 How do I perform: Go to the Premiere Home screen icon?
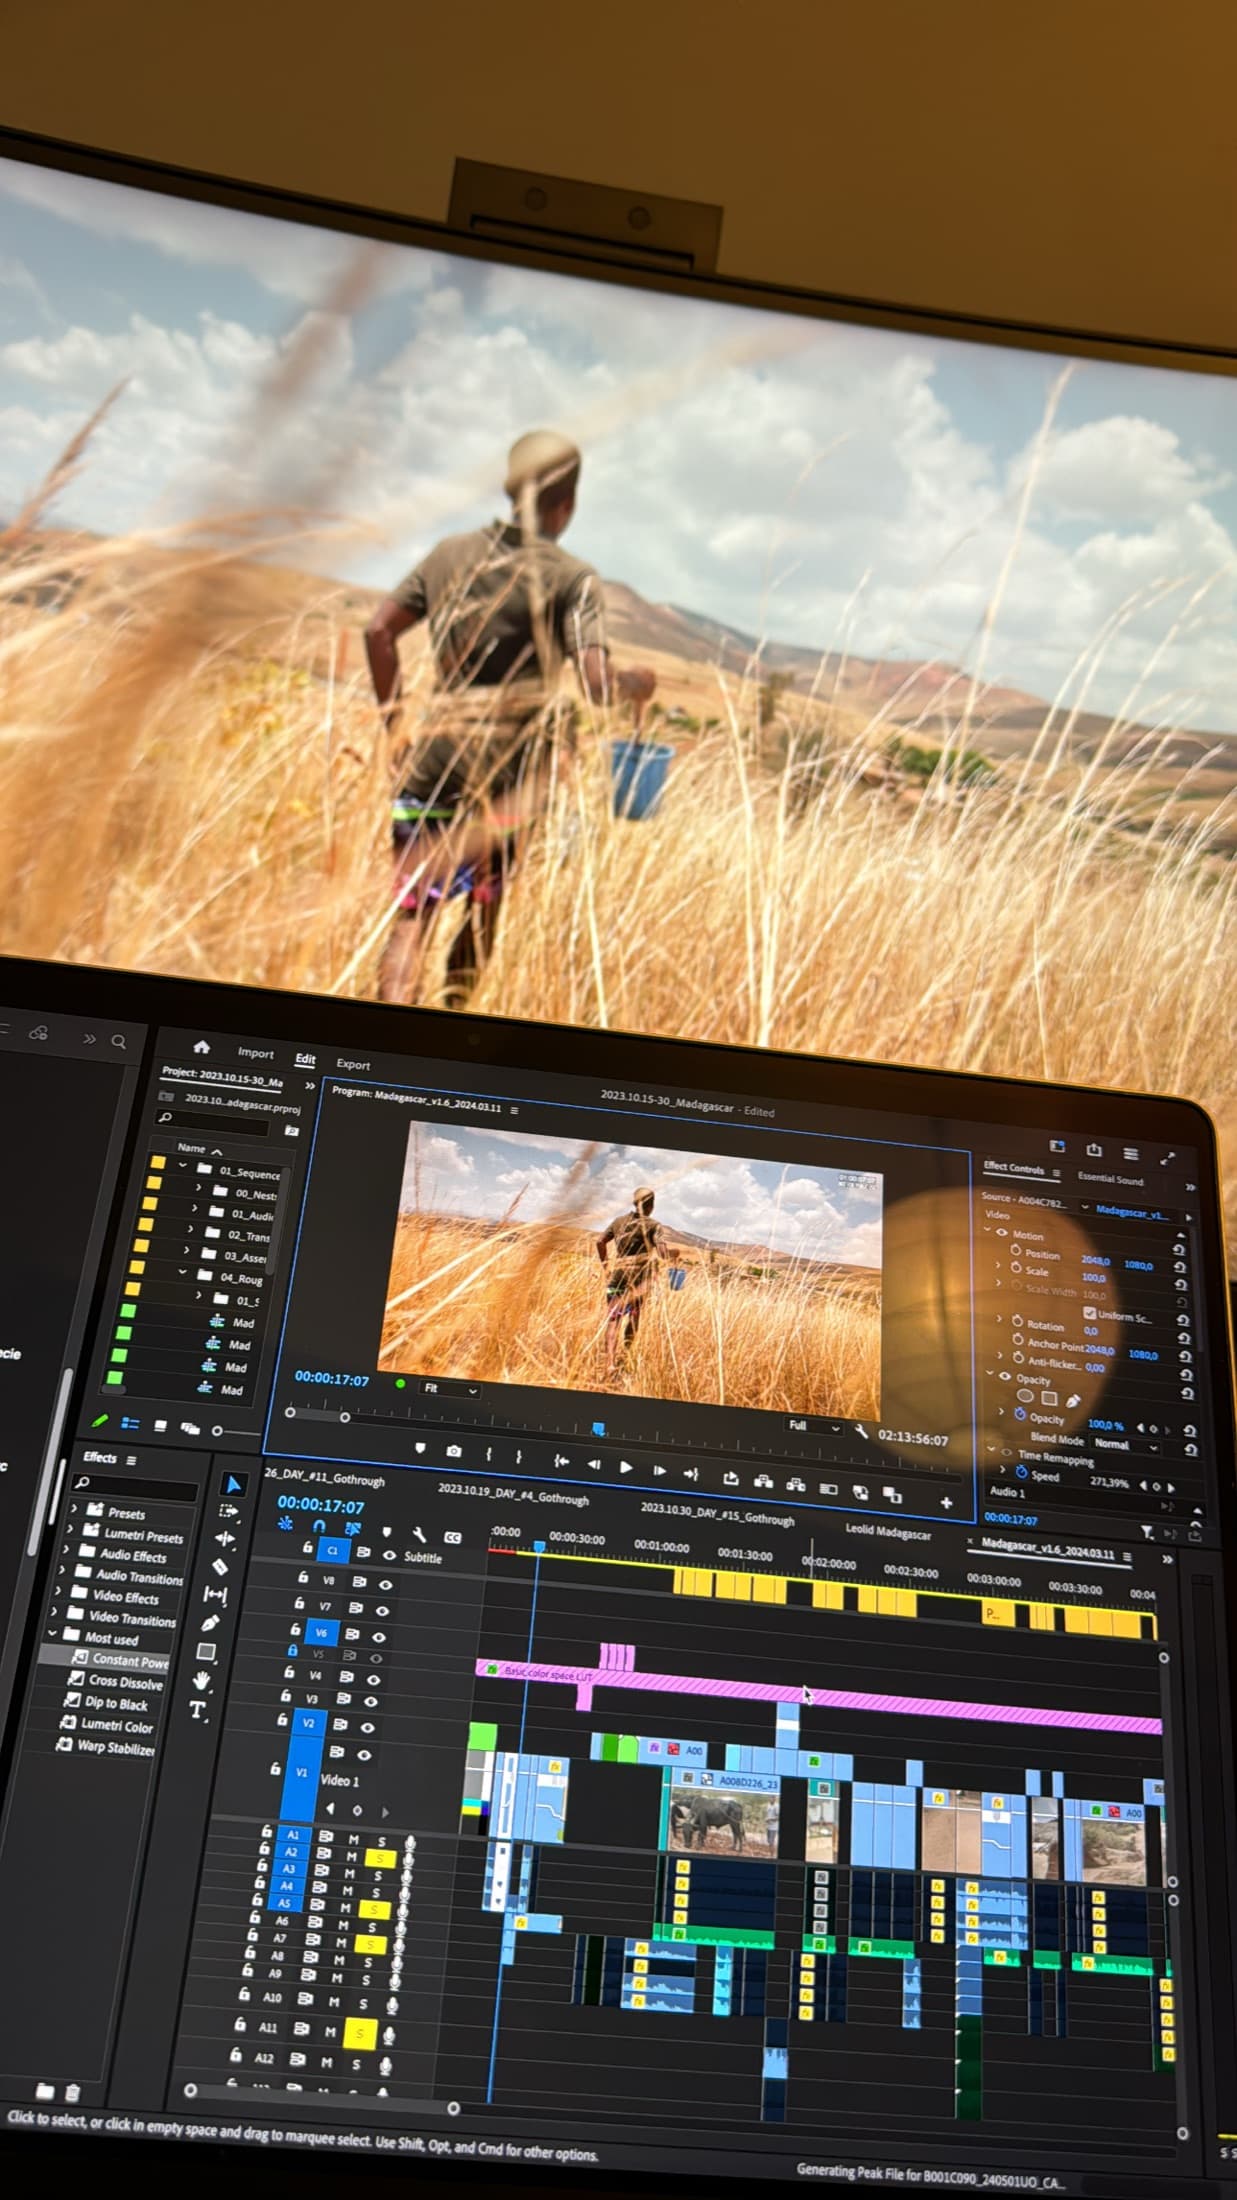tap(201, 1046)
